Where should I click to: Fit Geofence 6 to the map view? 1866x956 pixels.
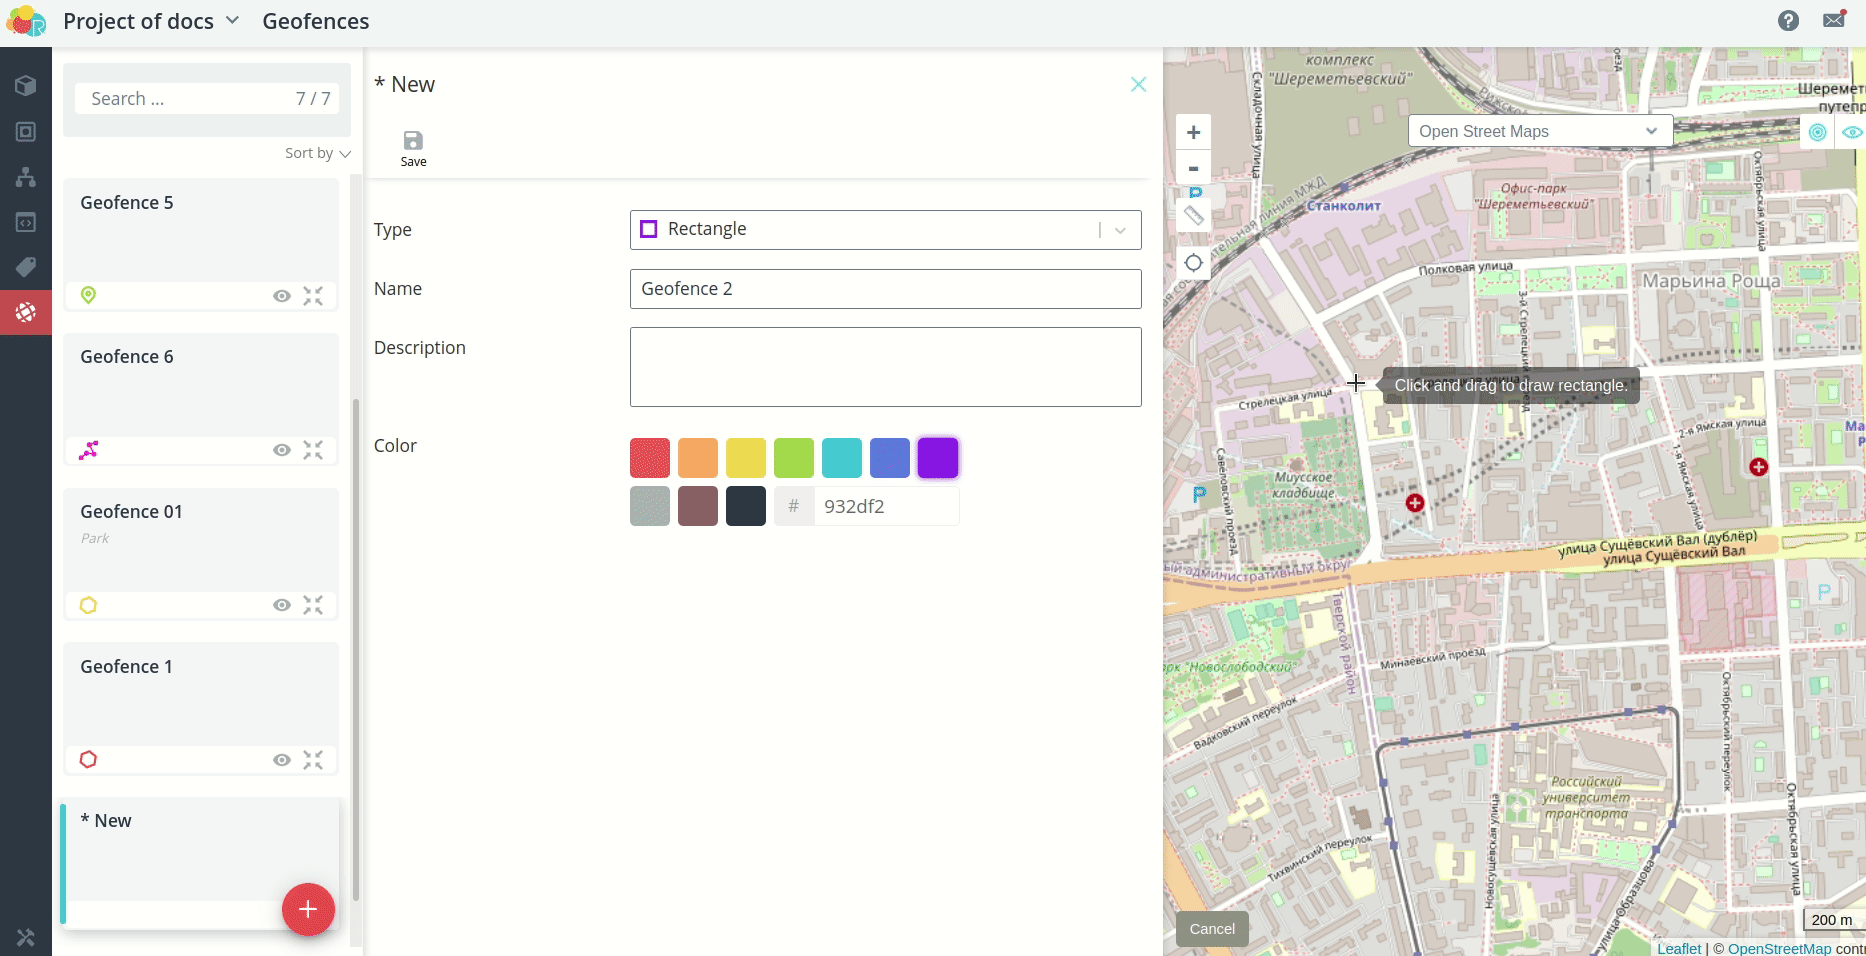click(313, 450)
